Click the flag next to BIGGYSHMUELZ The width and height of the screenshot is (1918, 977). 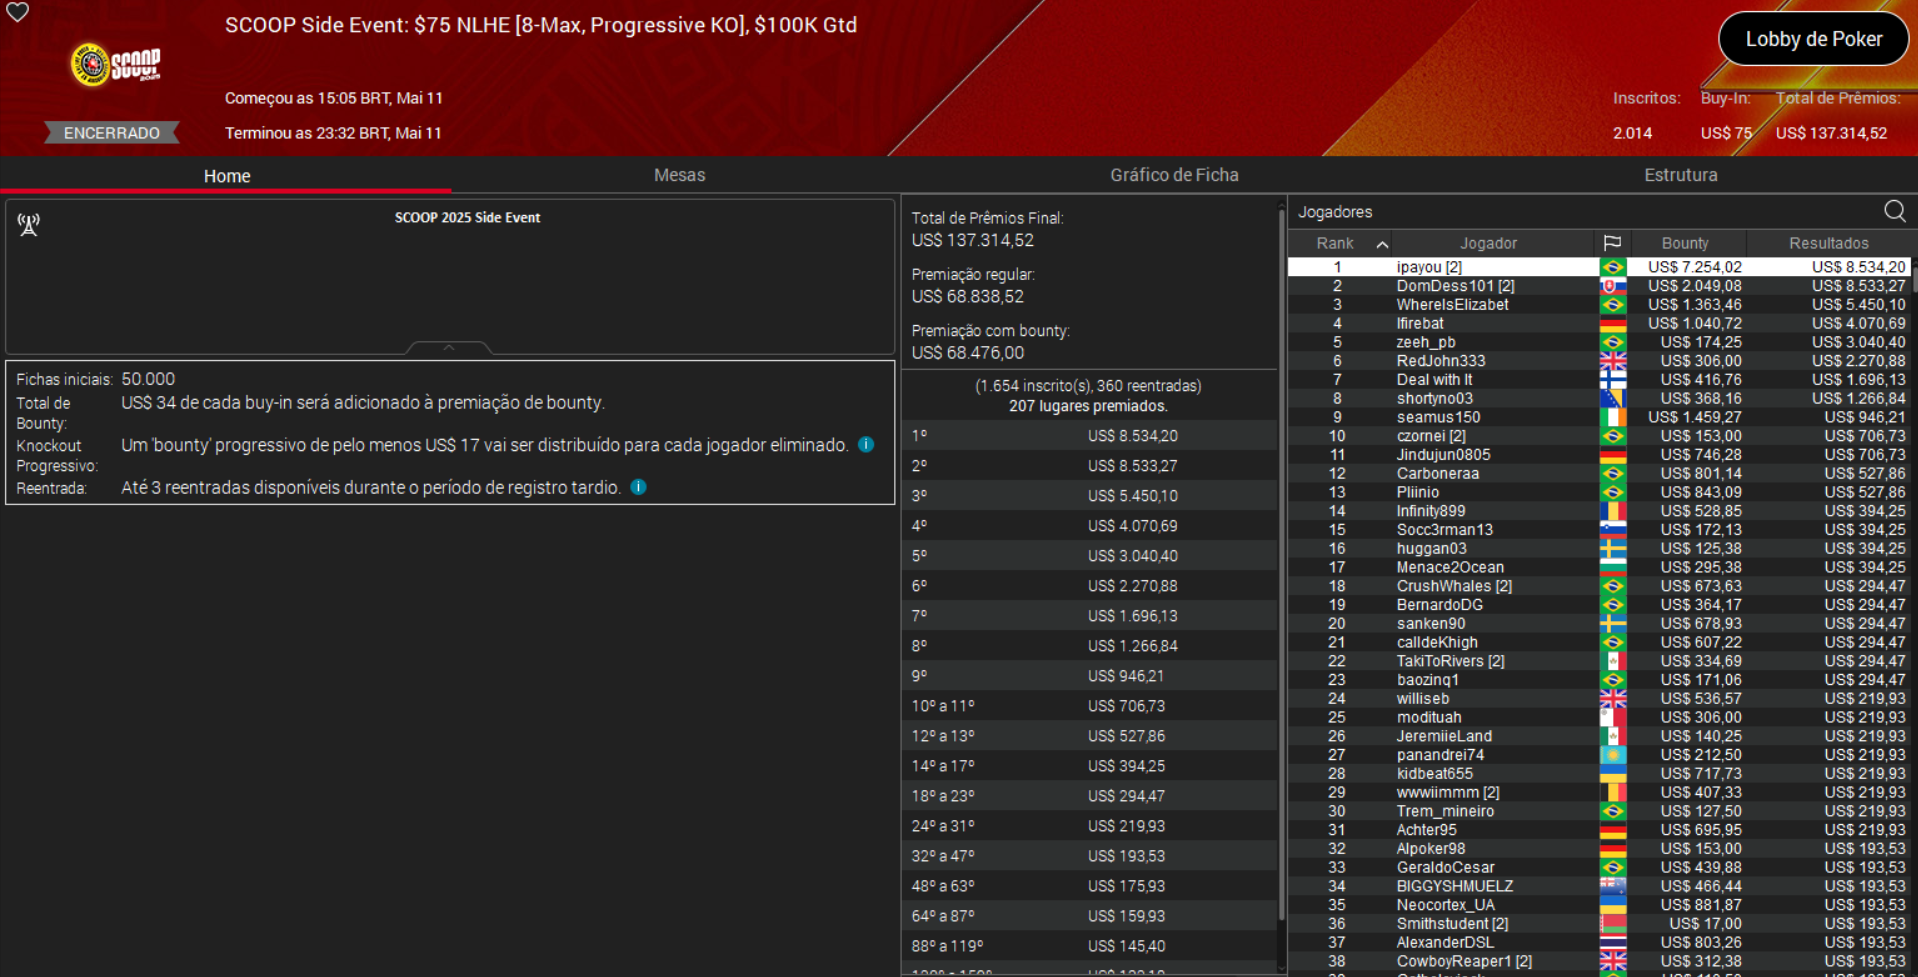(1612, 886)
